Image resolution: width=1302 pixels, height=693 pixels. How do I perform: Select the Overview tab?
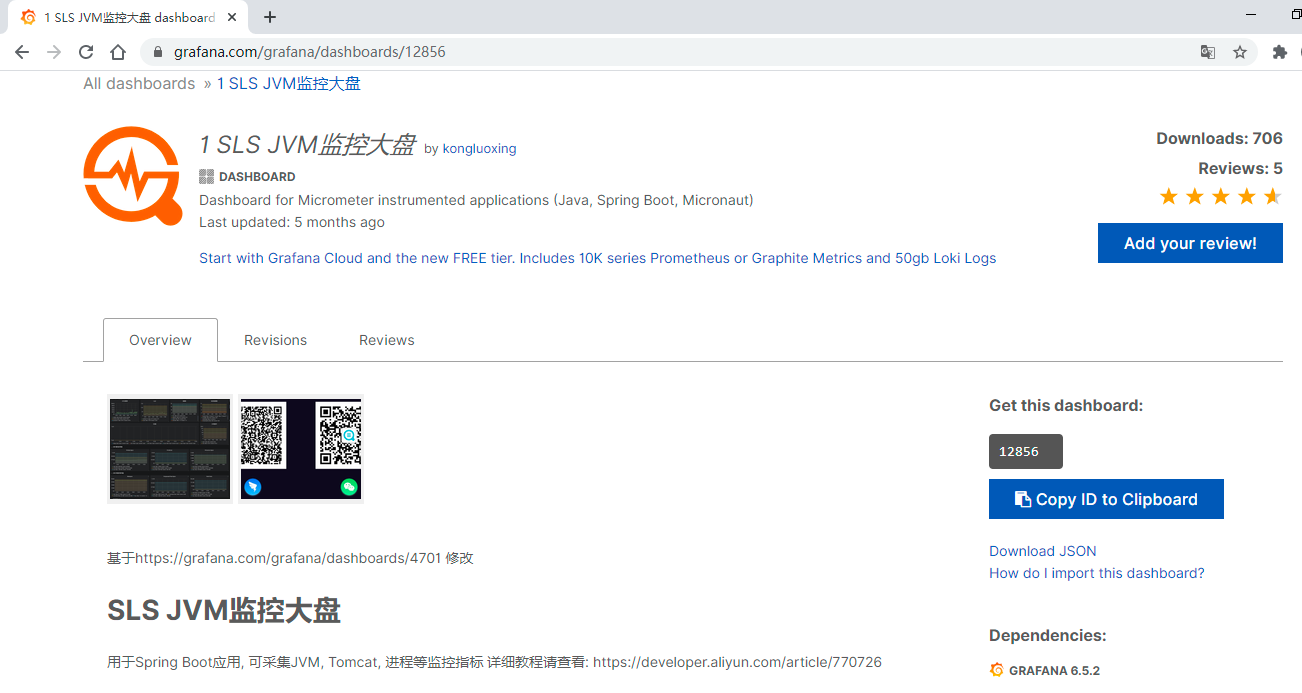160,340
